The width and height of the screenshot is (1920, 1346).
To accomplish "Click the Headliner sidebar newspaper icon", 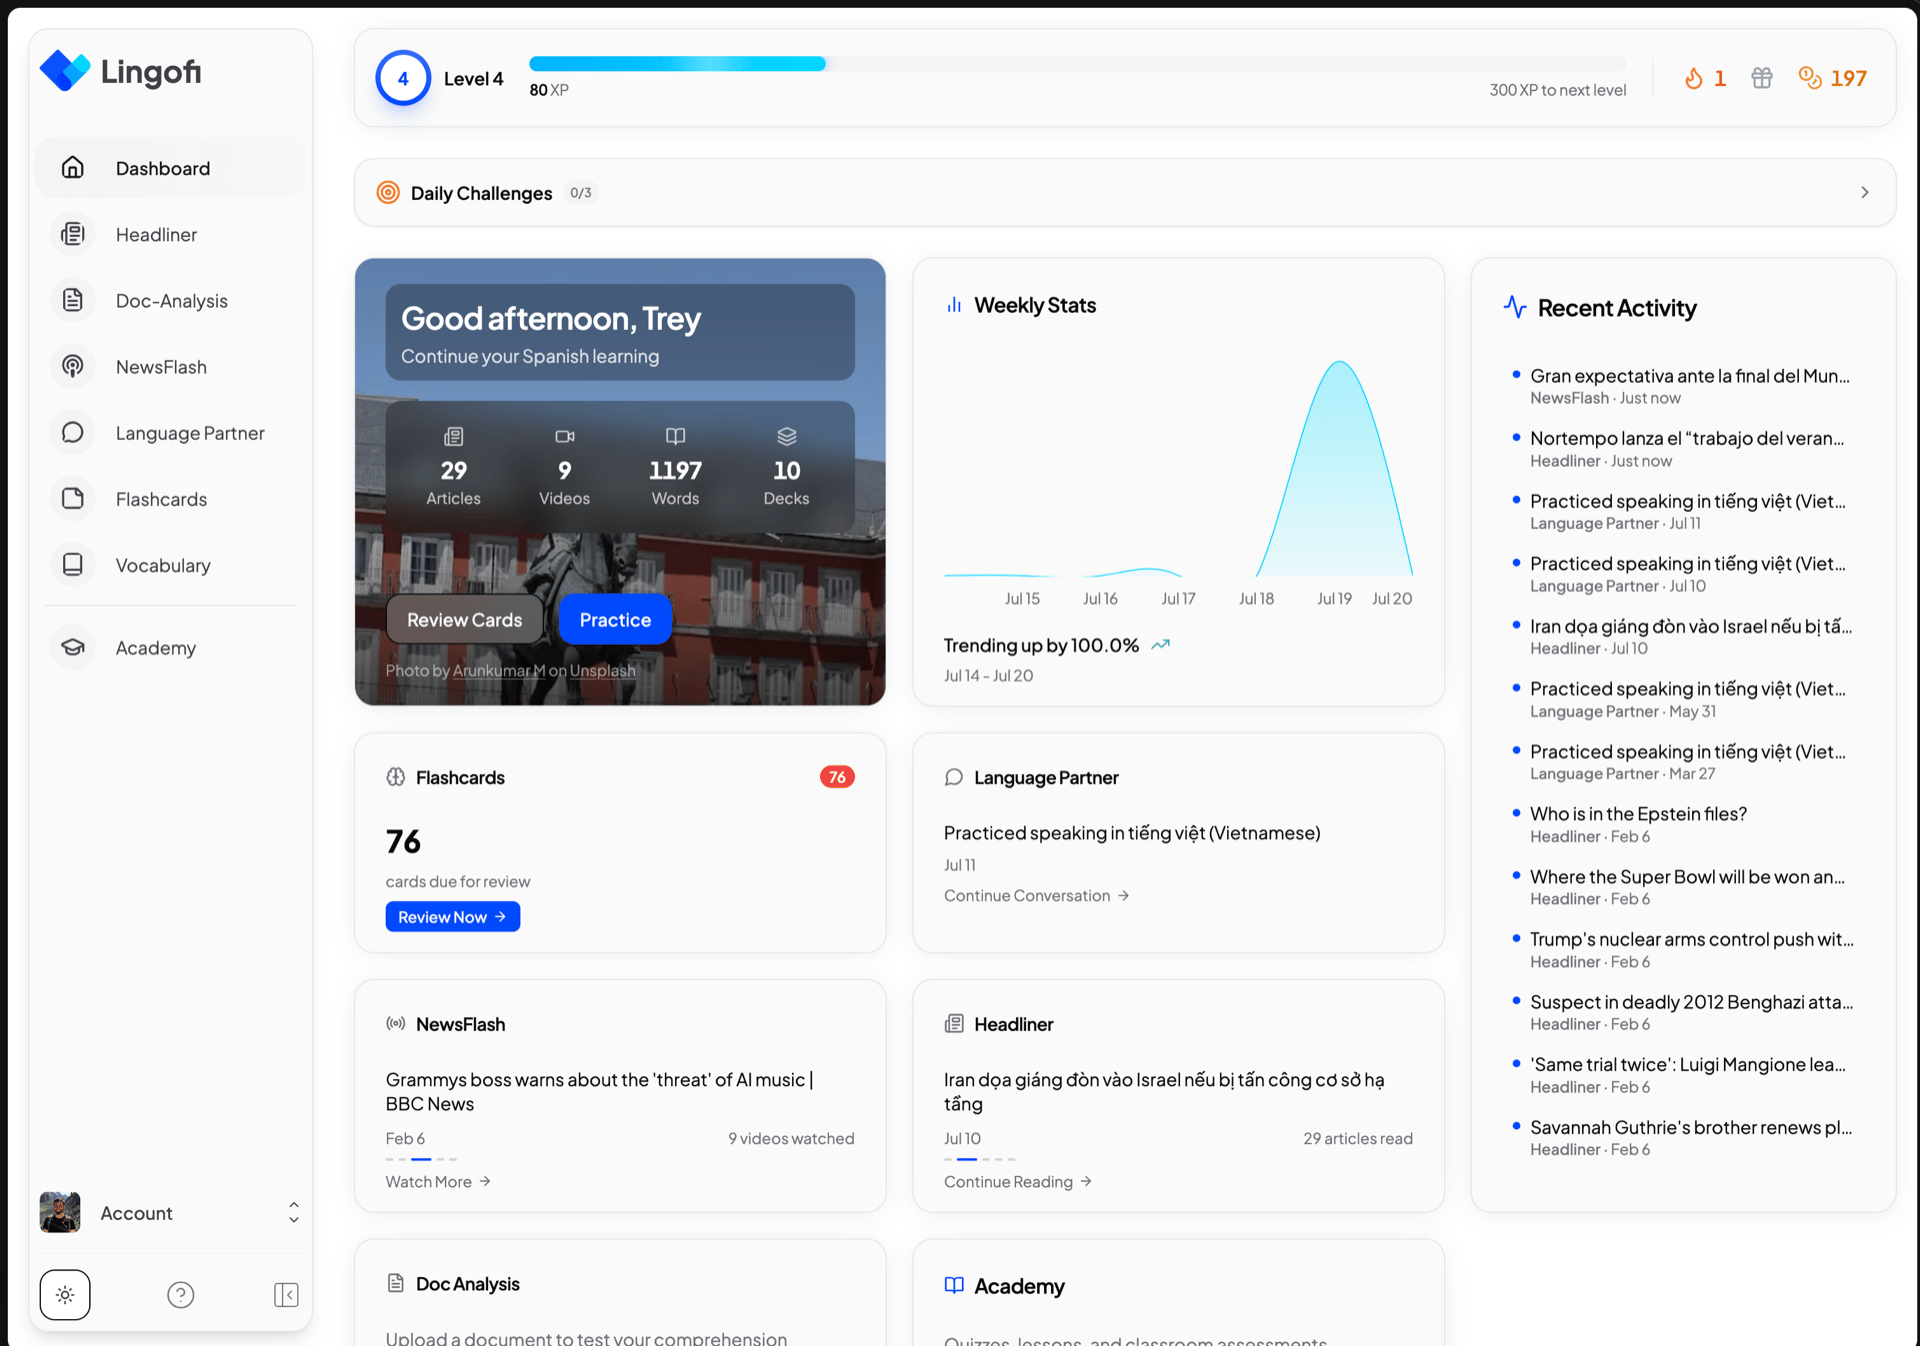I will point(73,234).
